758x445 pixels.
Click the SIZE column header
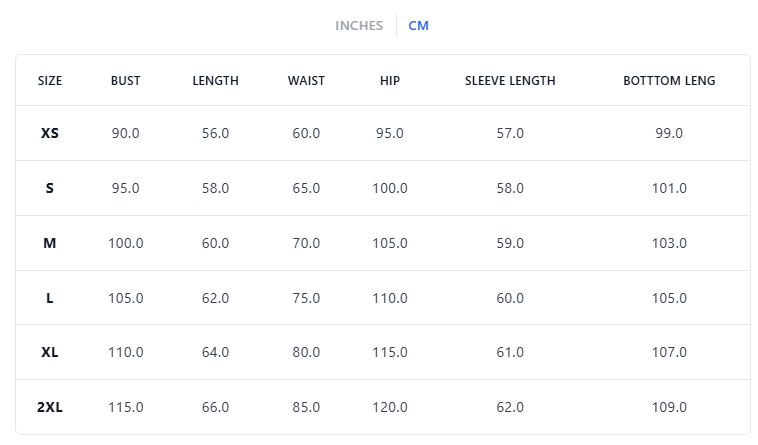[50, 81]
